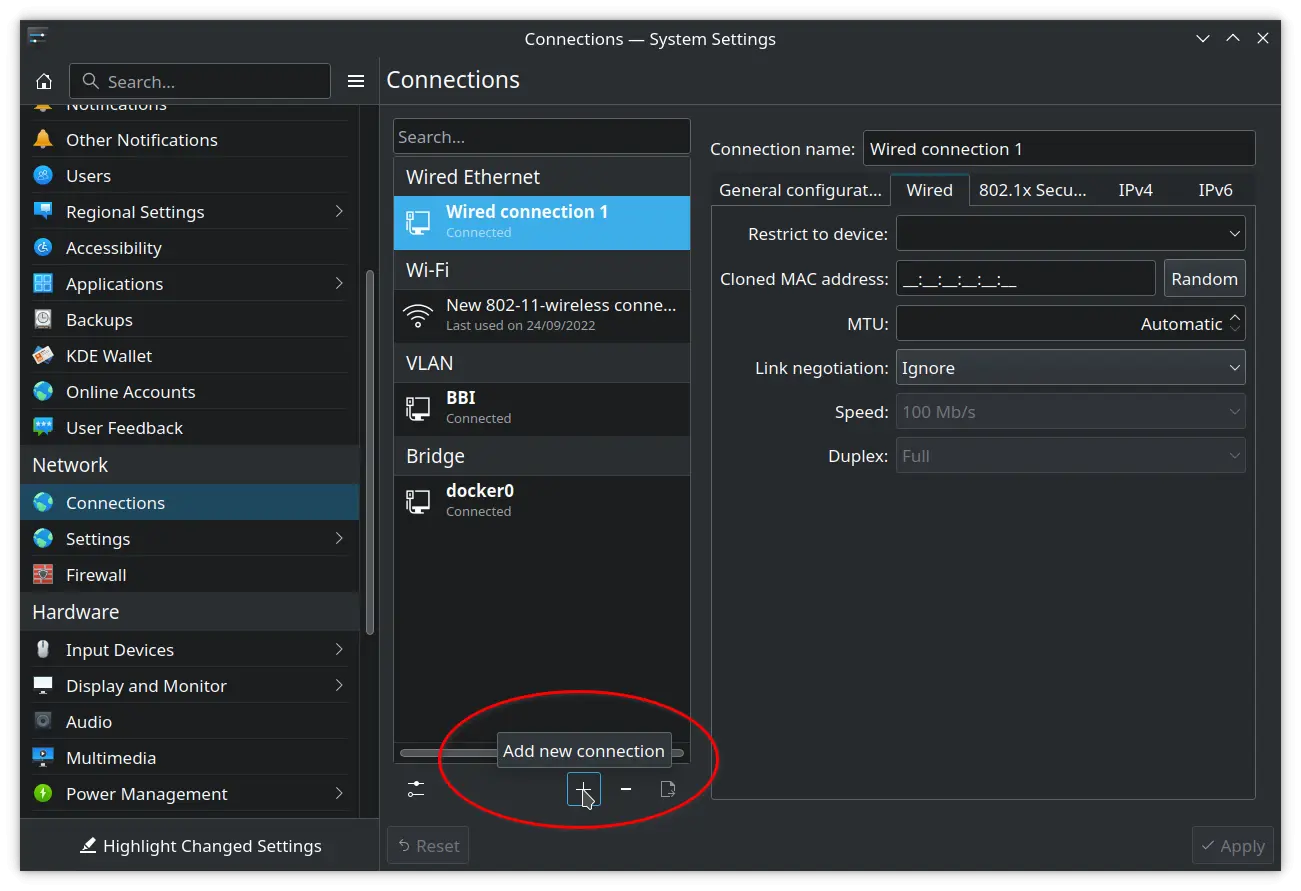Open Multimedia via its sidebar icon
The width and height of the screenshot is (1301, 891).
tap(43, 758)
